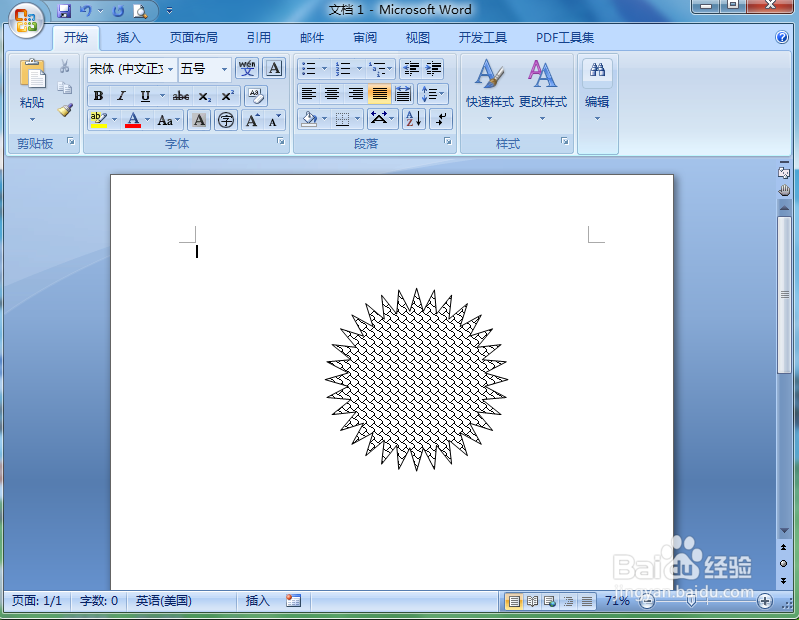The image size is (799, 620).
Task: Open Font dialog launcher (字体)
Action: 281,141
